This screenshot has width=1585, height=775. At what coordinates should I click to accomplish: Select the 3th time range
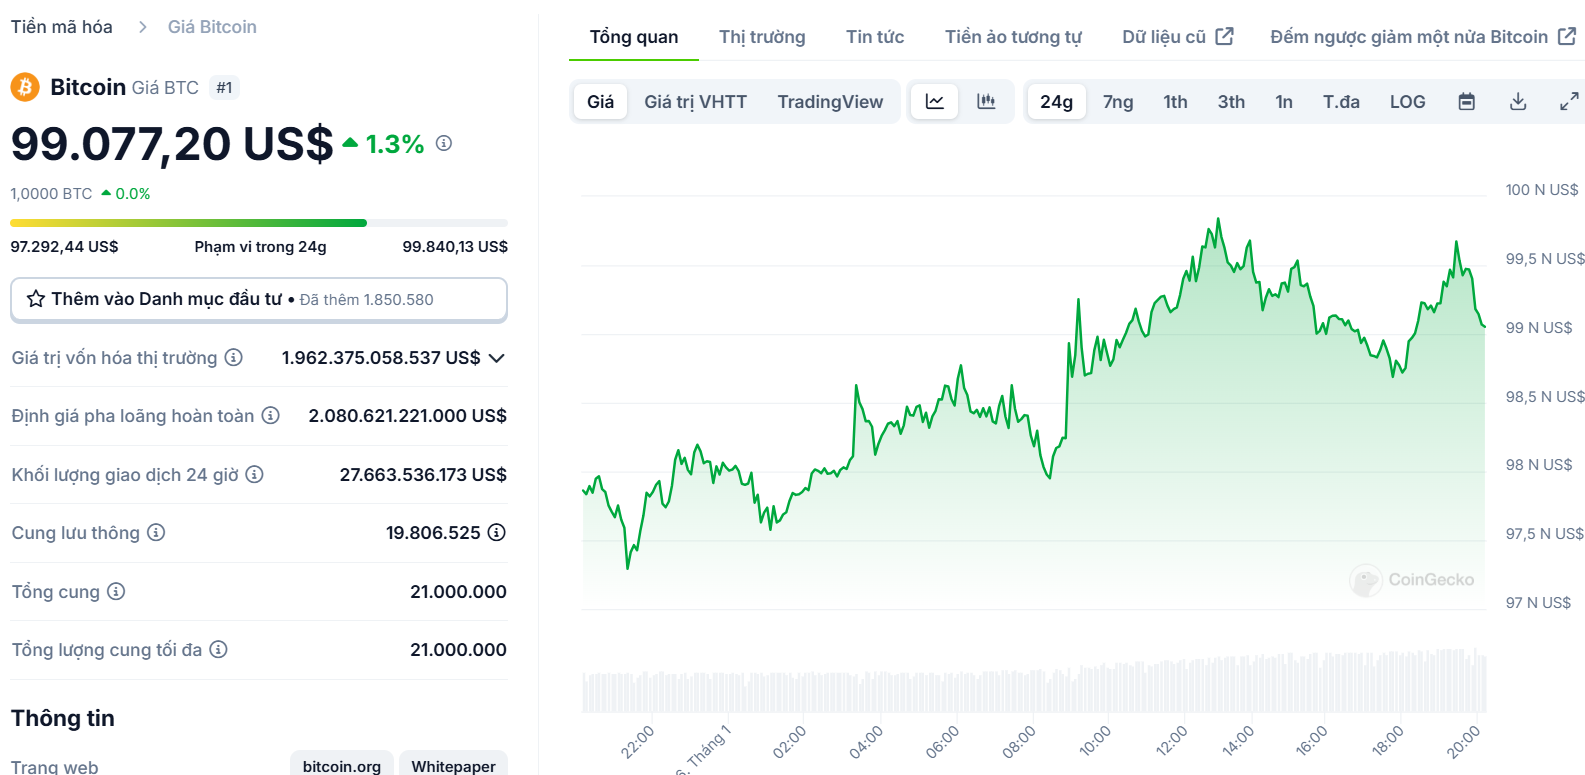tap(1231, 101)
